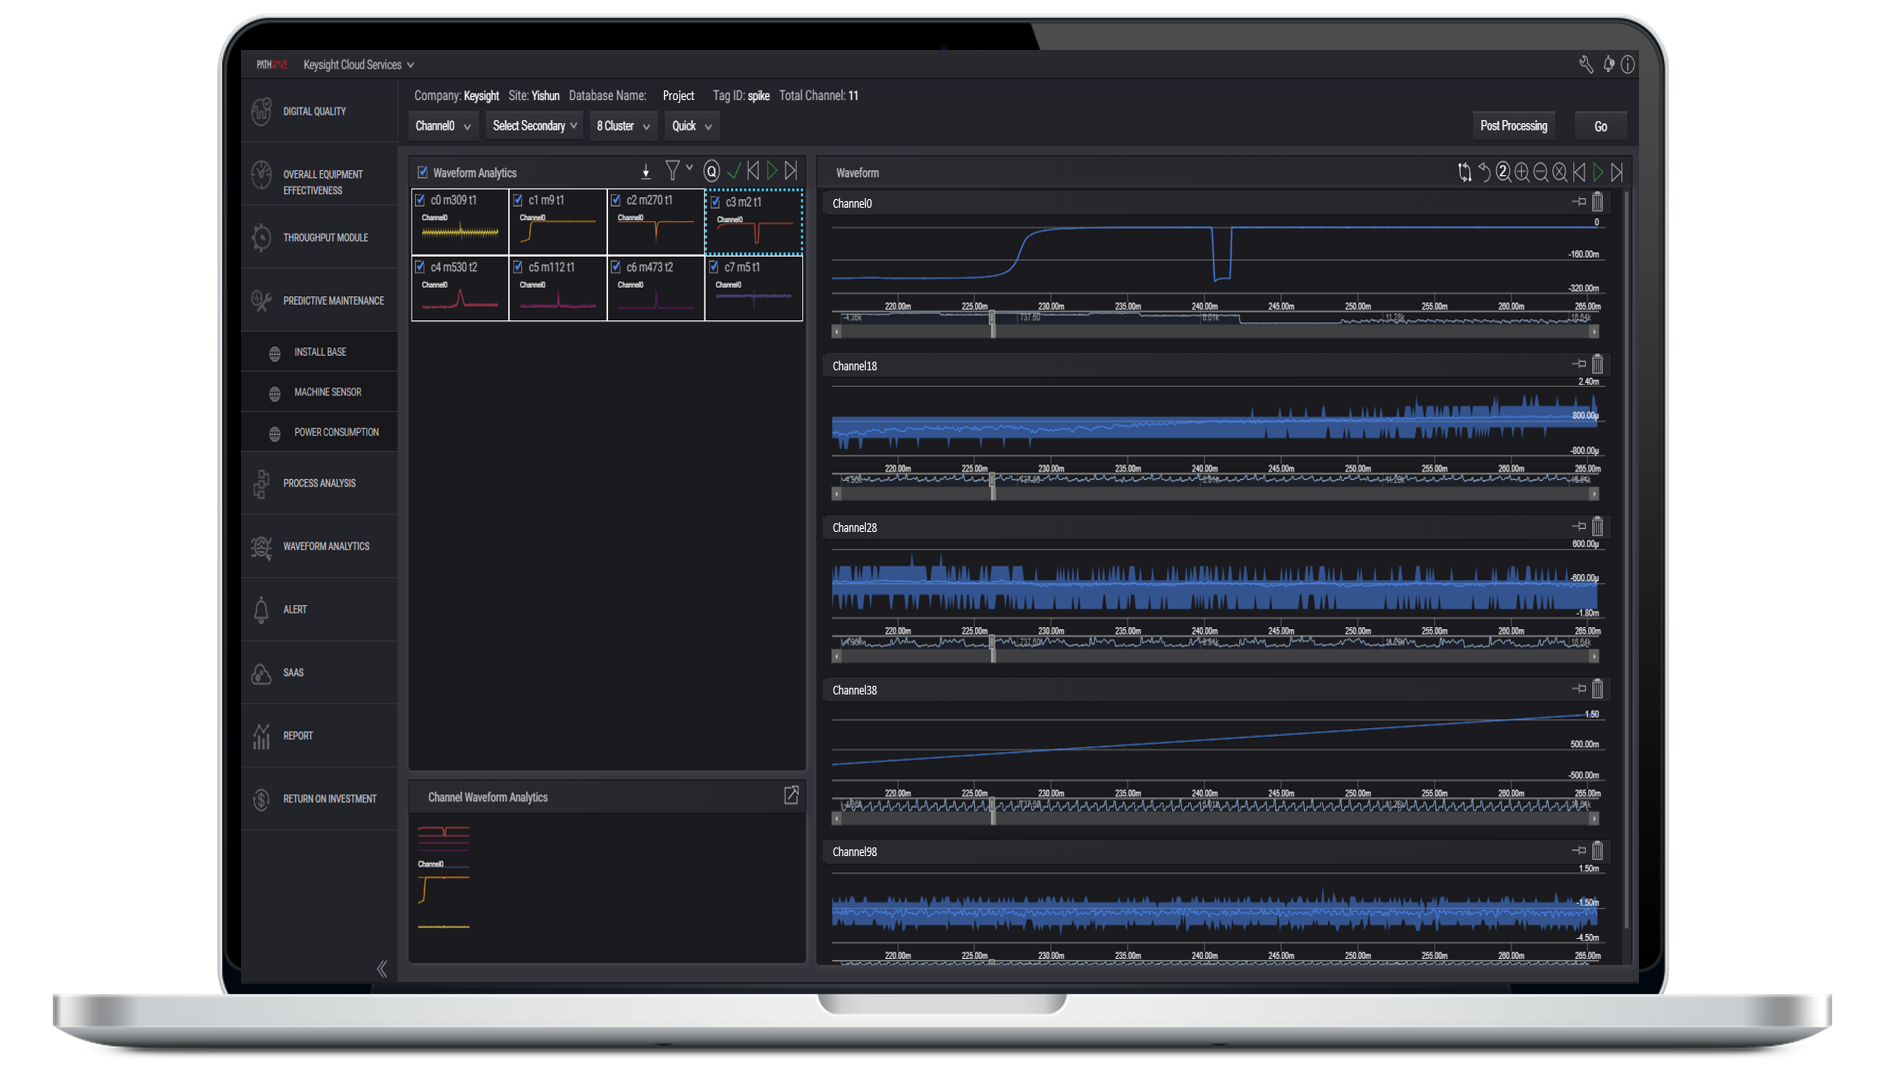Expand the Select Secondary dropdown
The height and width of the screenshot is (1069, 1880).
534,126
